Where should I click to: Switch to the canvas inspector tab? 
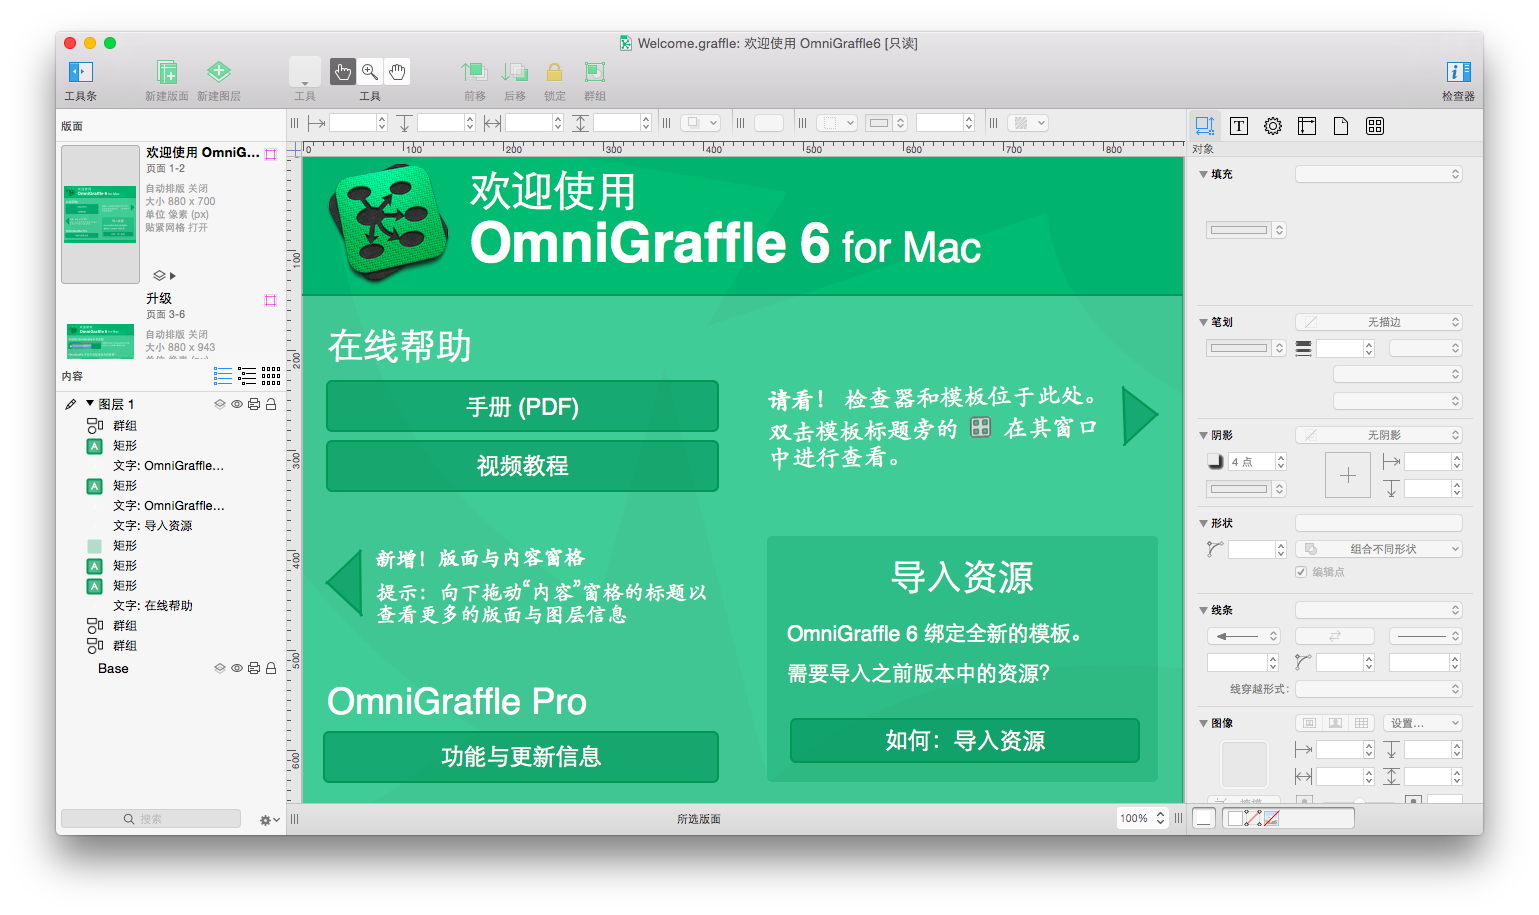pyautogui.click(x=1306, y=126)
